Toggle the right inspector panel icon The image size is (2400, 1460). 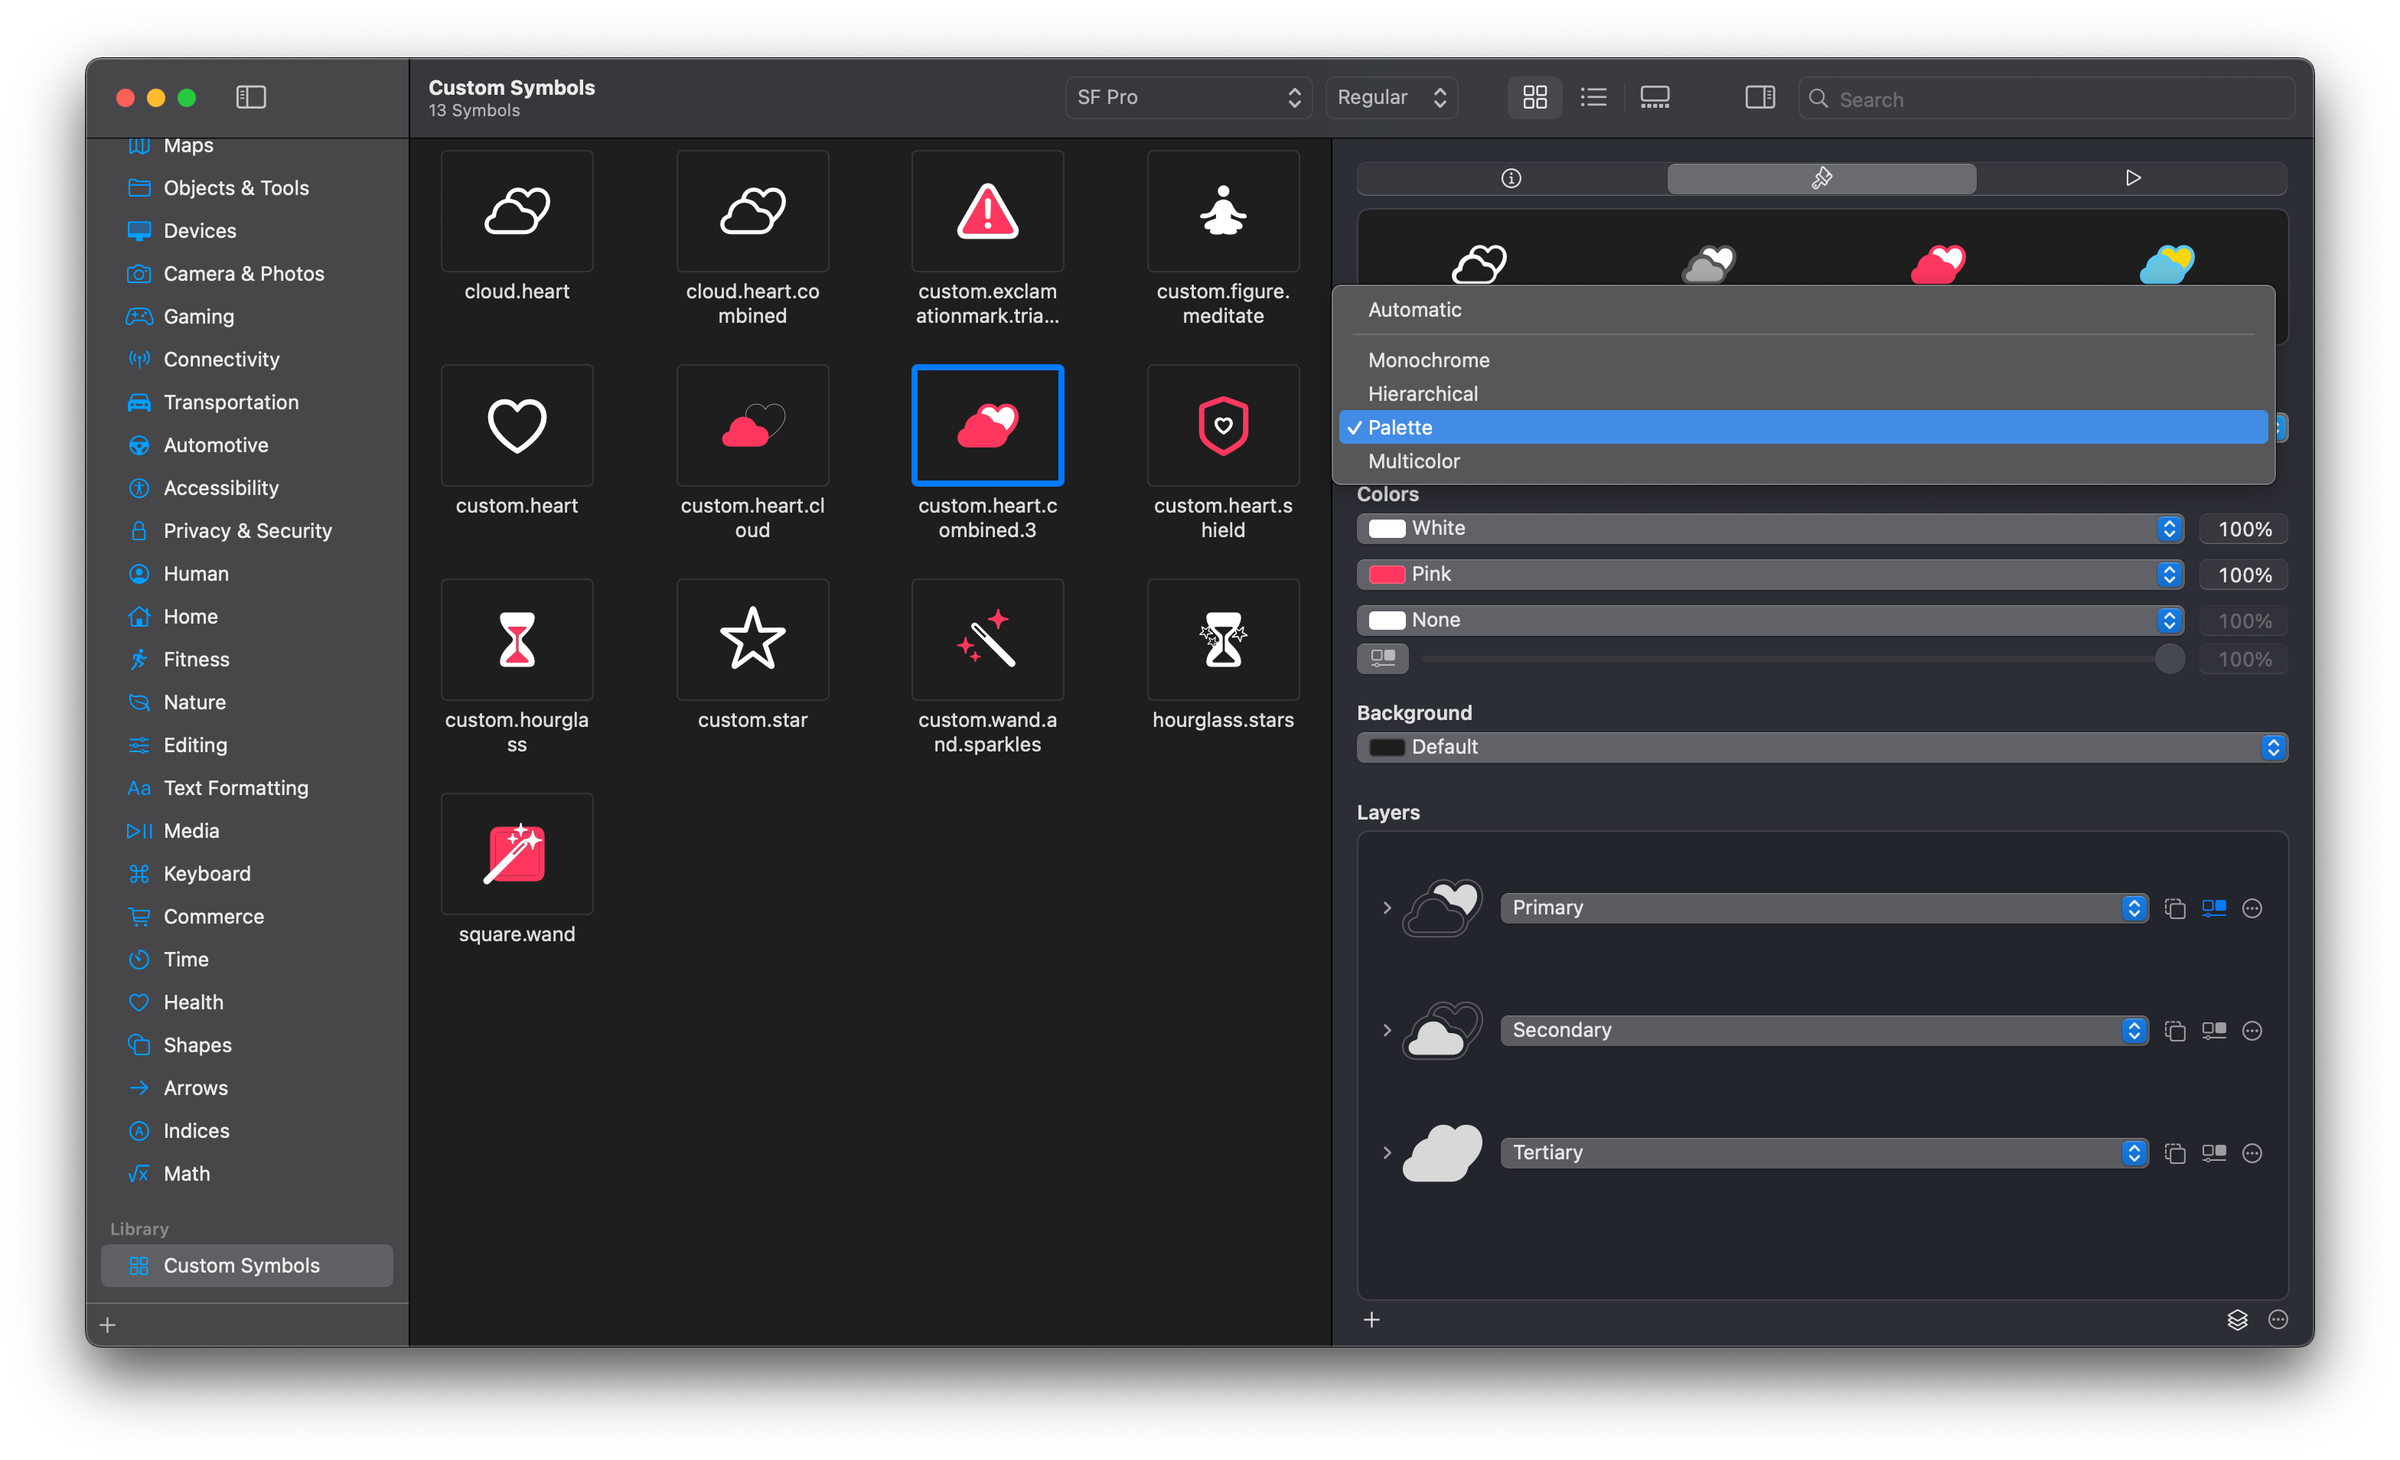click(1760, 97)
